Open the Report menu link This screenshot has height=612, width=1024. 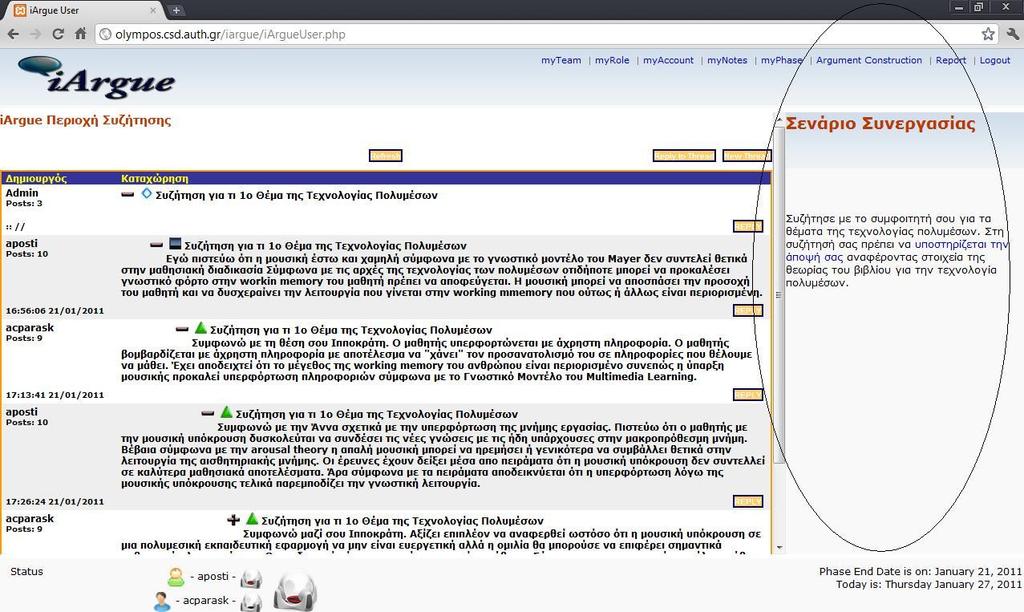pos(950,60)
